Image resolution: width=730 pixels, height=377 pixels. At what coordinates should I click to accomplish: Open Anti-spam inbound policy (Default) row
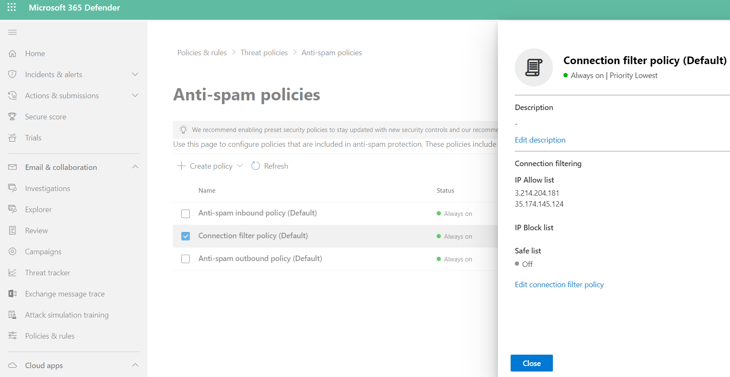coord(257,213)
